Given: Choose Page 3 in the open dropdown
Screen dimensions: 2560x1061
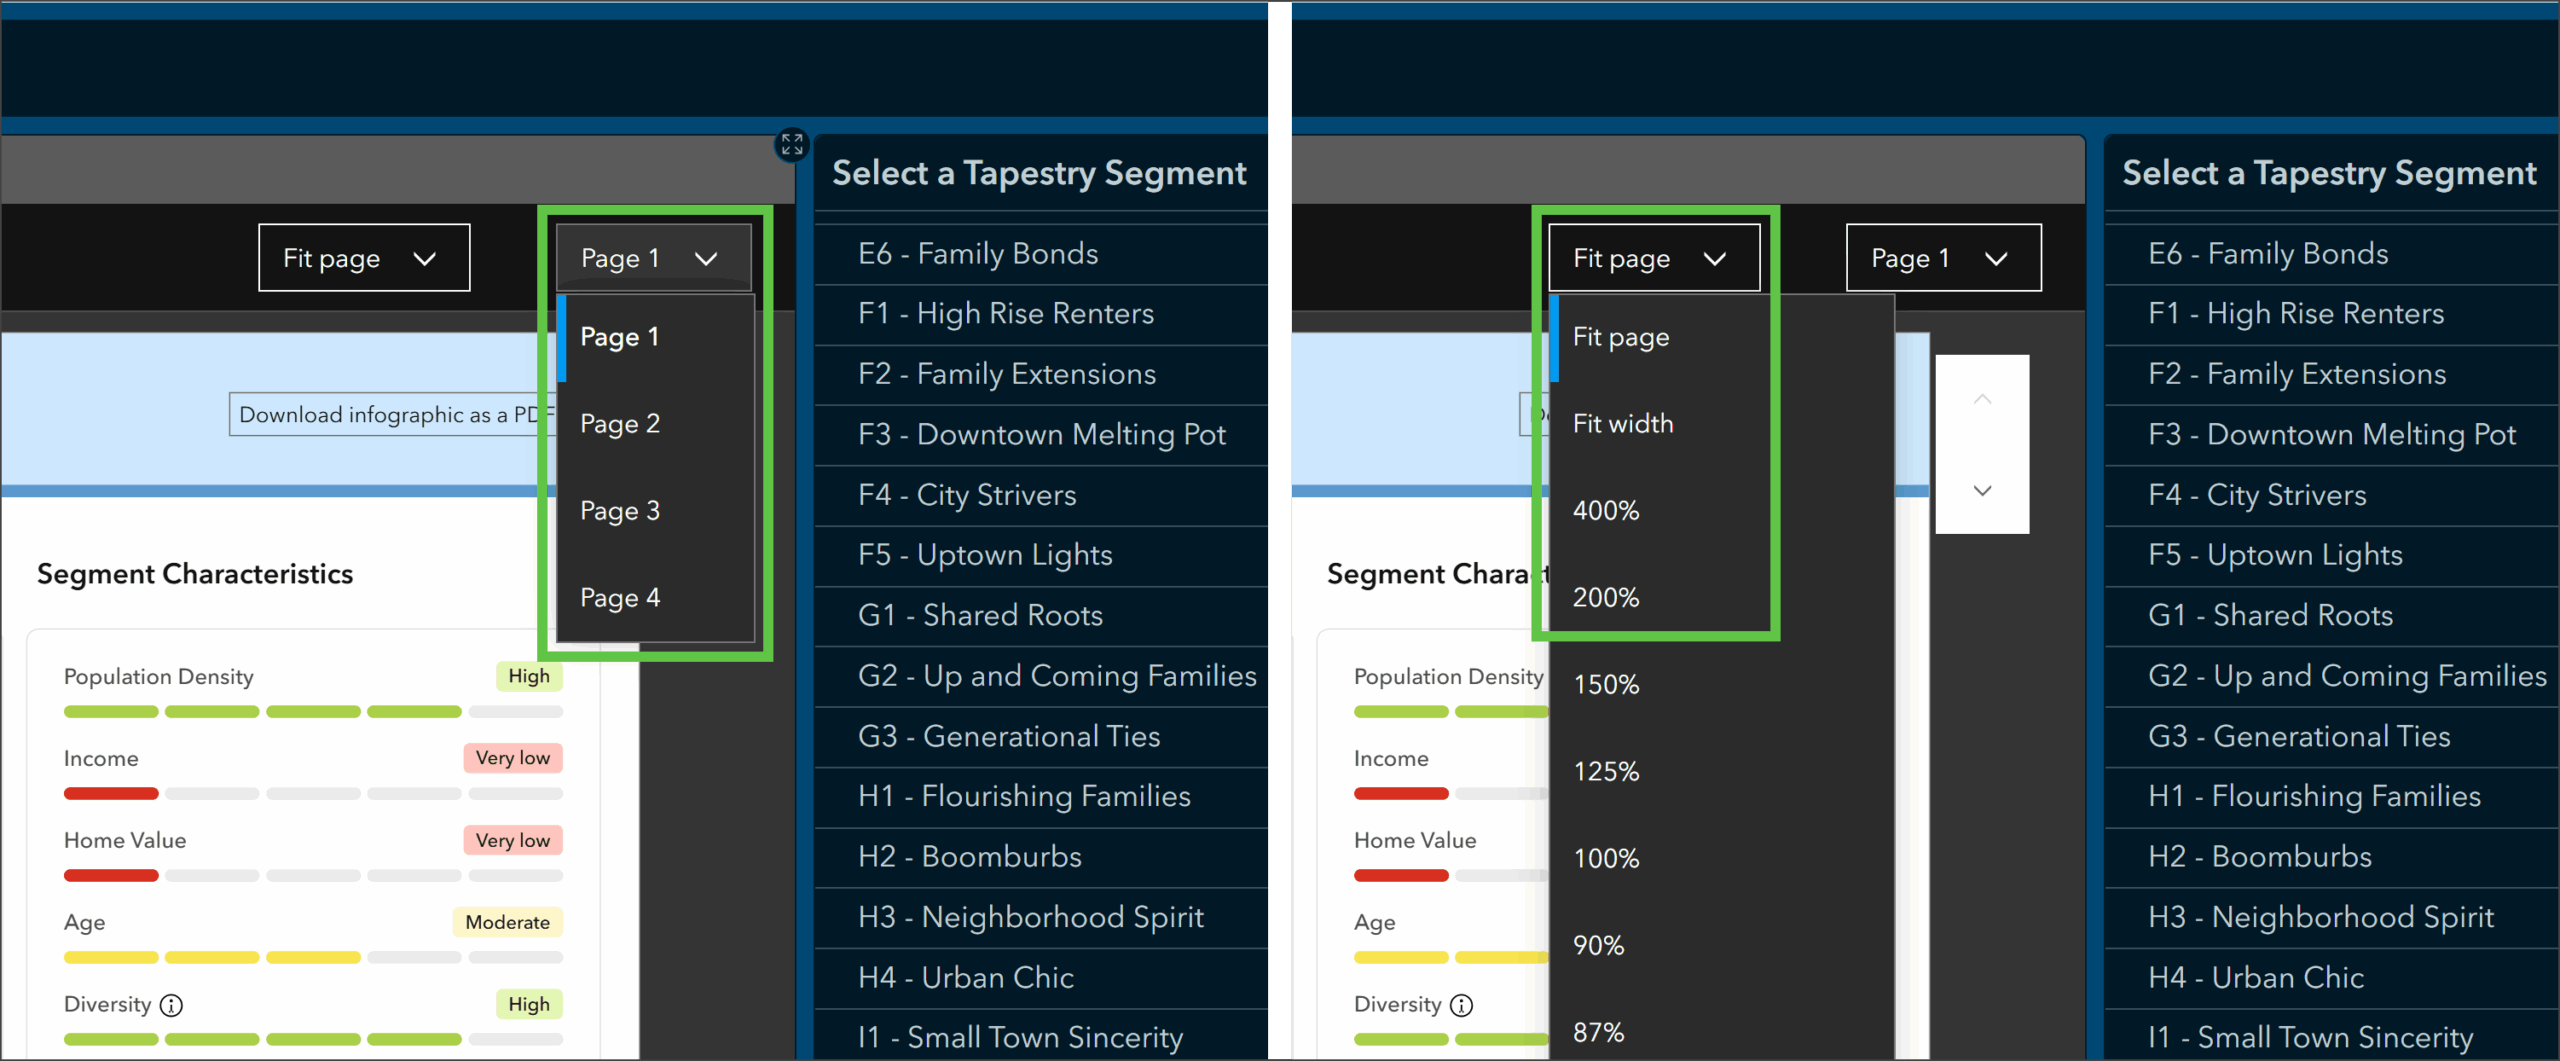Looking at the screenshot, I should pos(620,511).
